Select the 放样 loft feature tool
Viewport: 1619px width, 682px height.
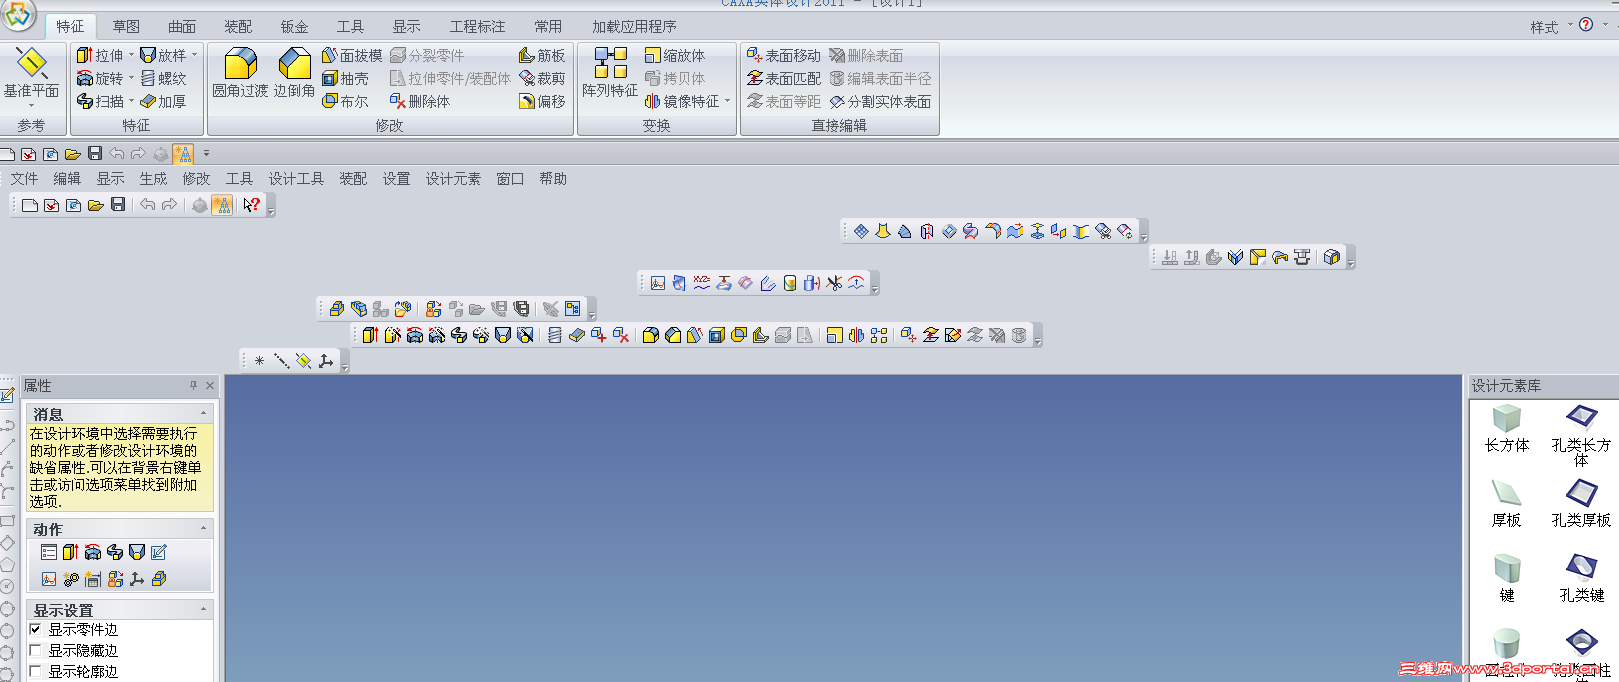coord(163,55)
